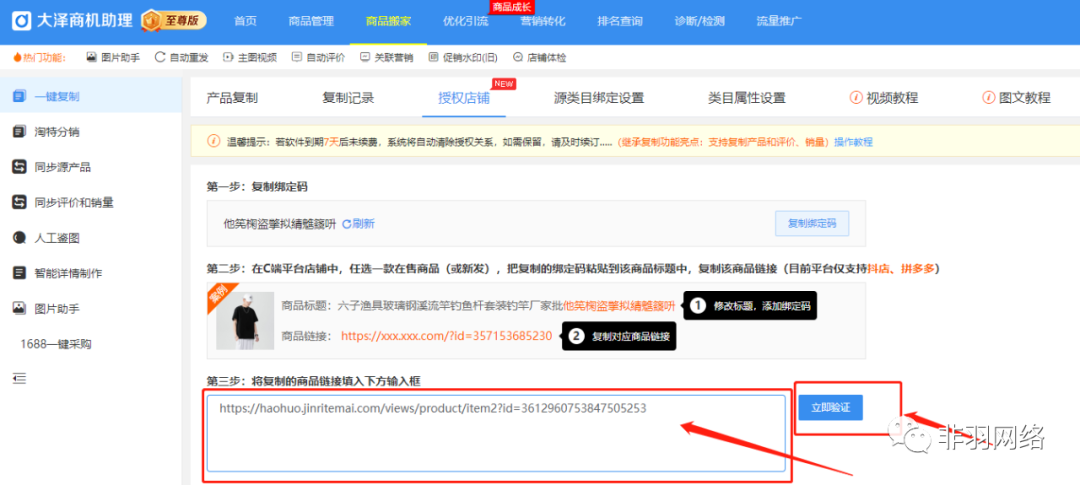
Task: Open 人工鉴图 in the left sidebar
Action: (56, 238)
